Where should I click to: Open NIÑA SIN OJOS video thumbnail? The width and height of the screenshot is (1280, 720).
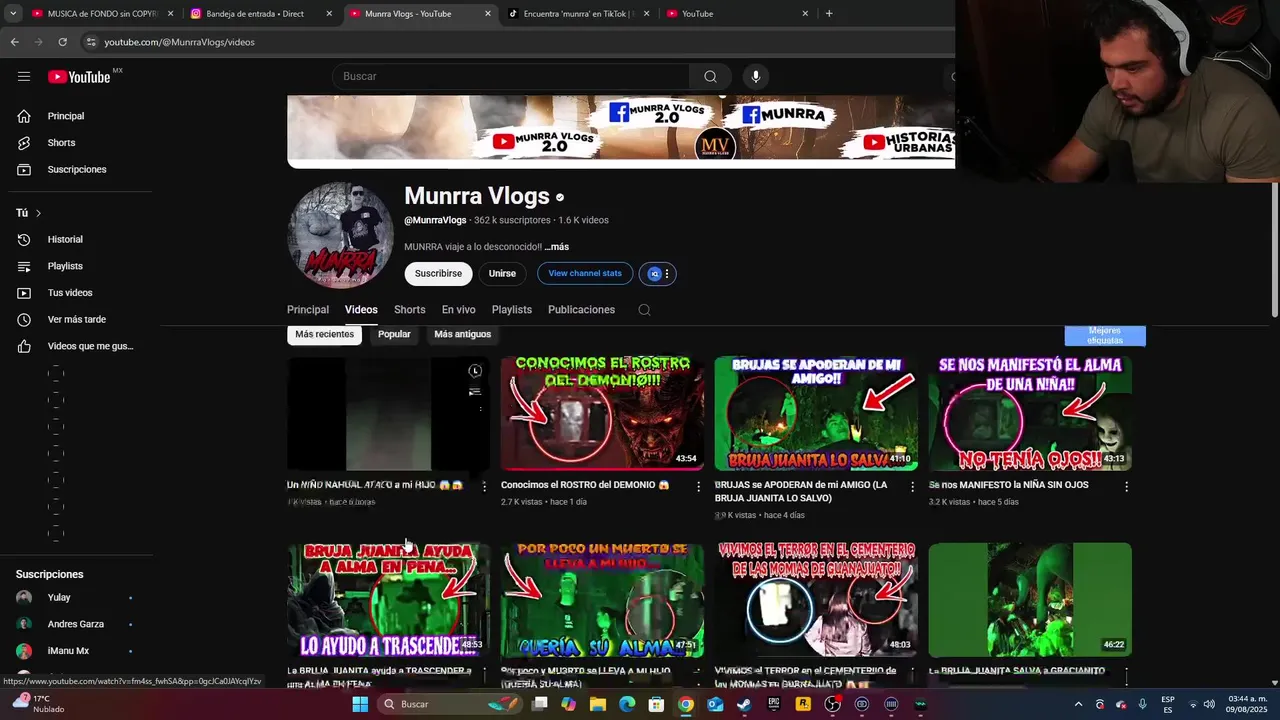click(x=1030, y=413)
